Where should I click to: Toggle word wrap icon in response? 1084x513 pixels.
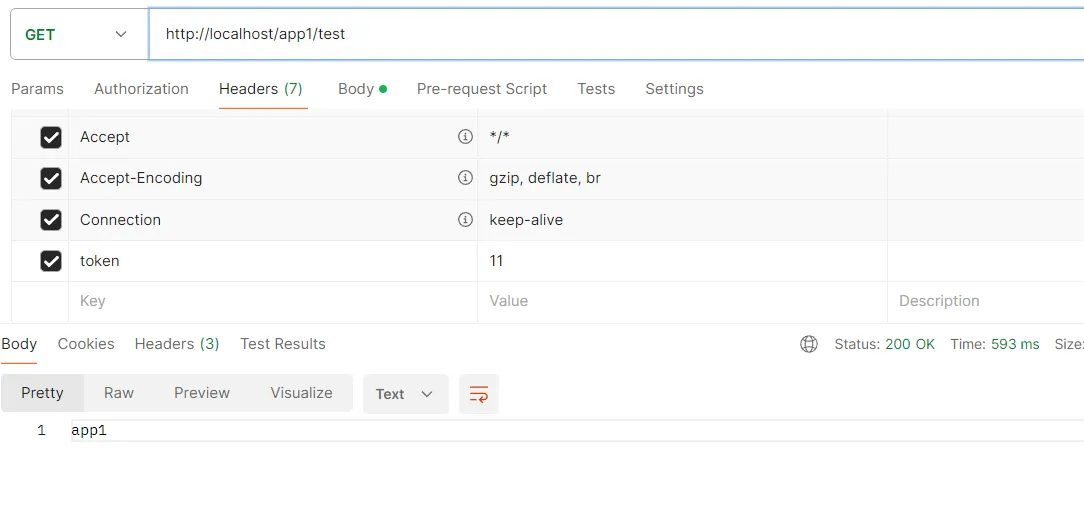click(x=479, y=394)
